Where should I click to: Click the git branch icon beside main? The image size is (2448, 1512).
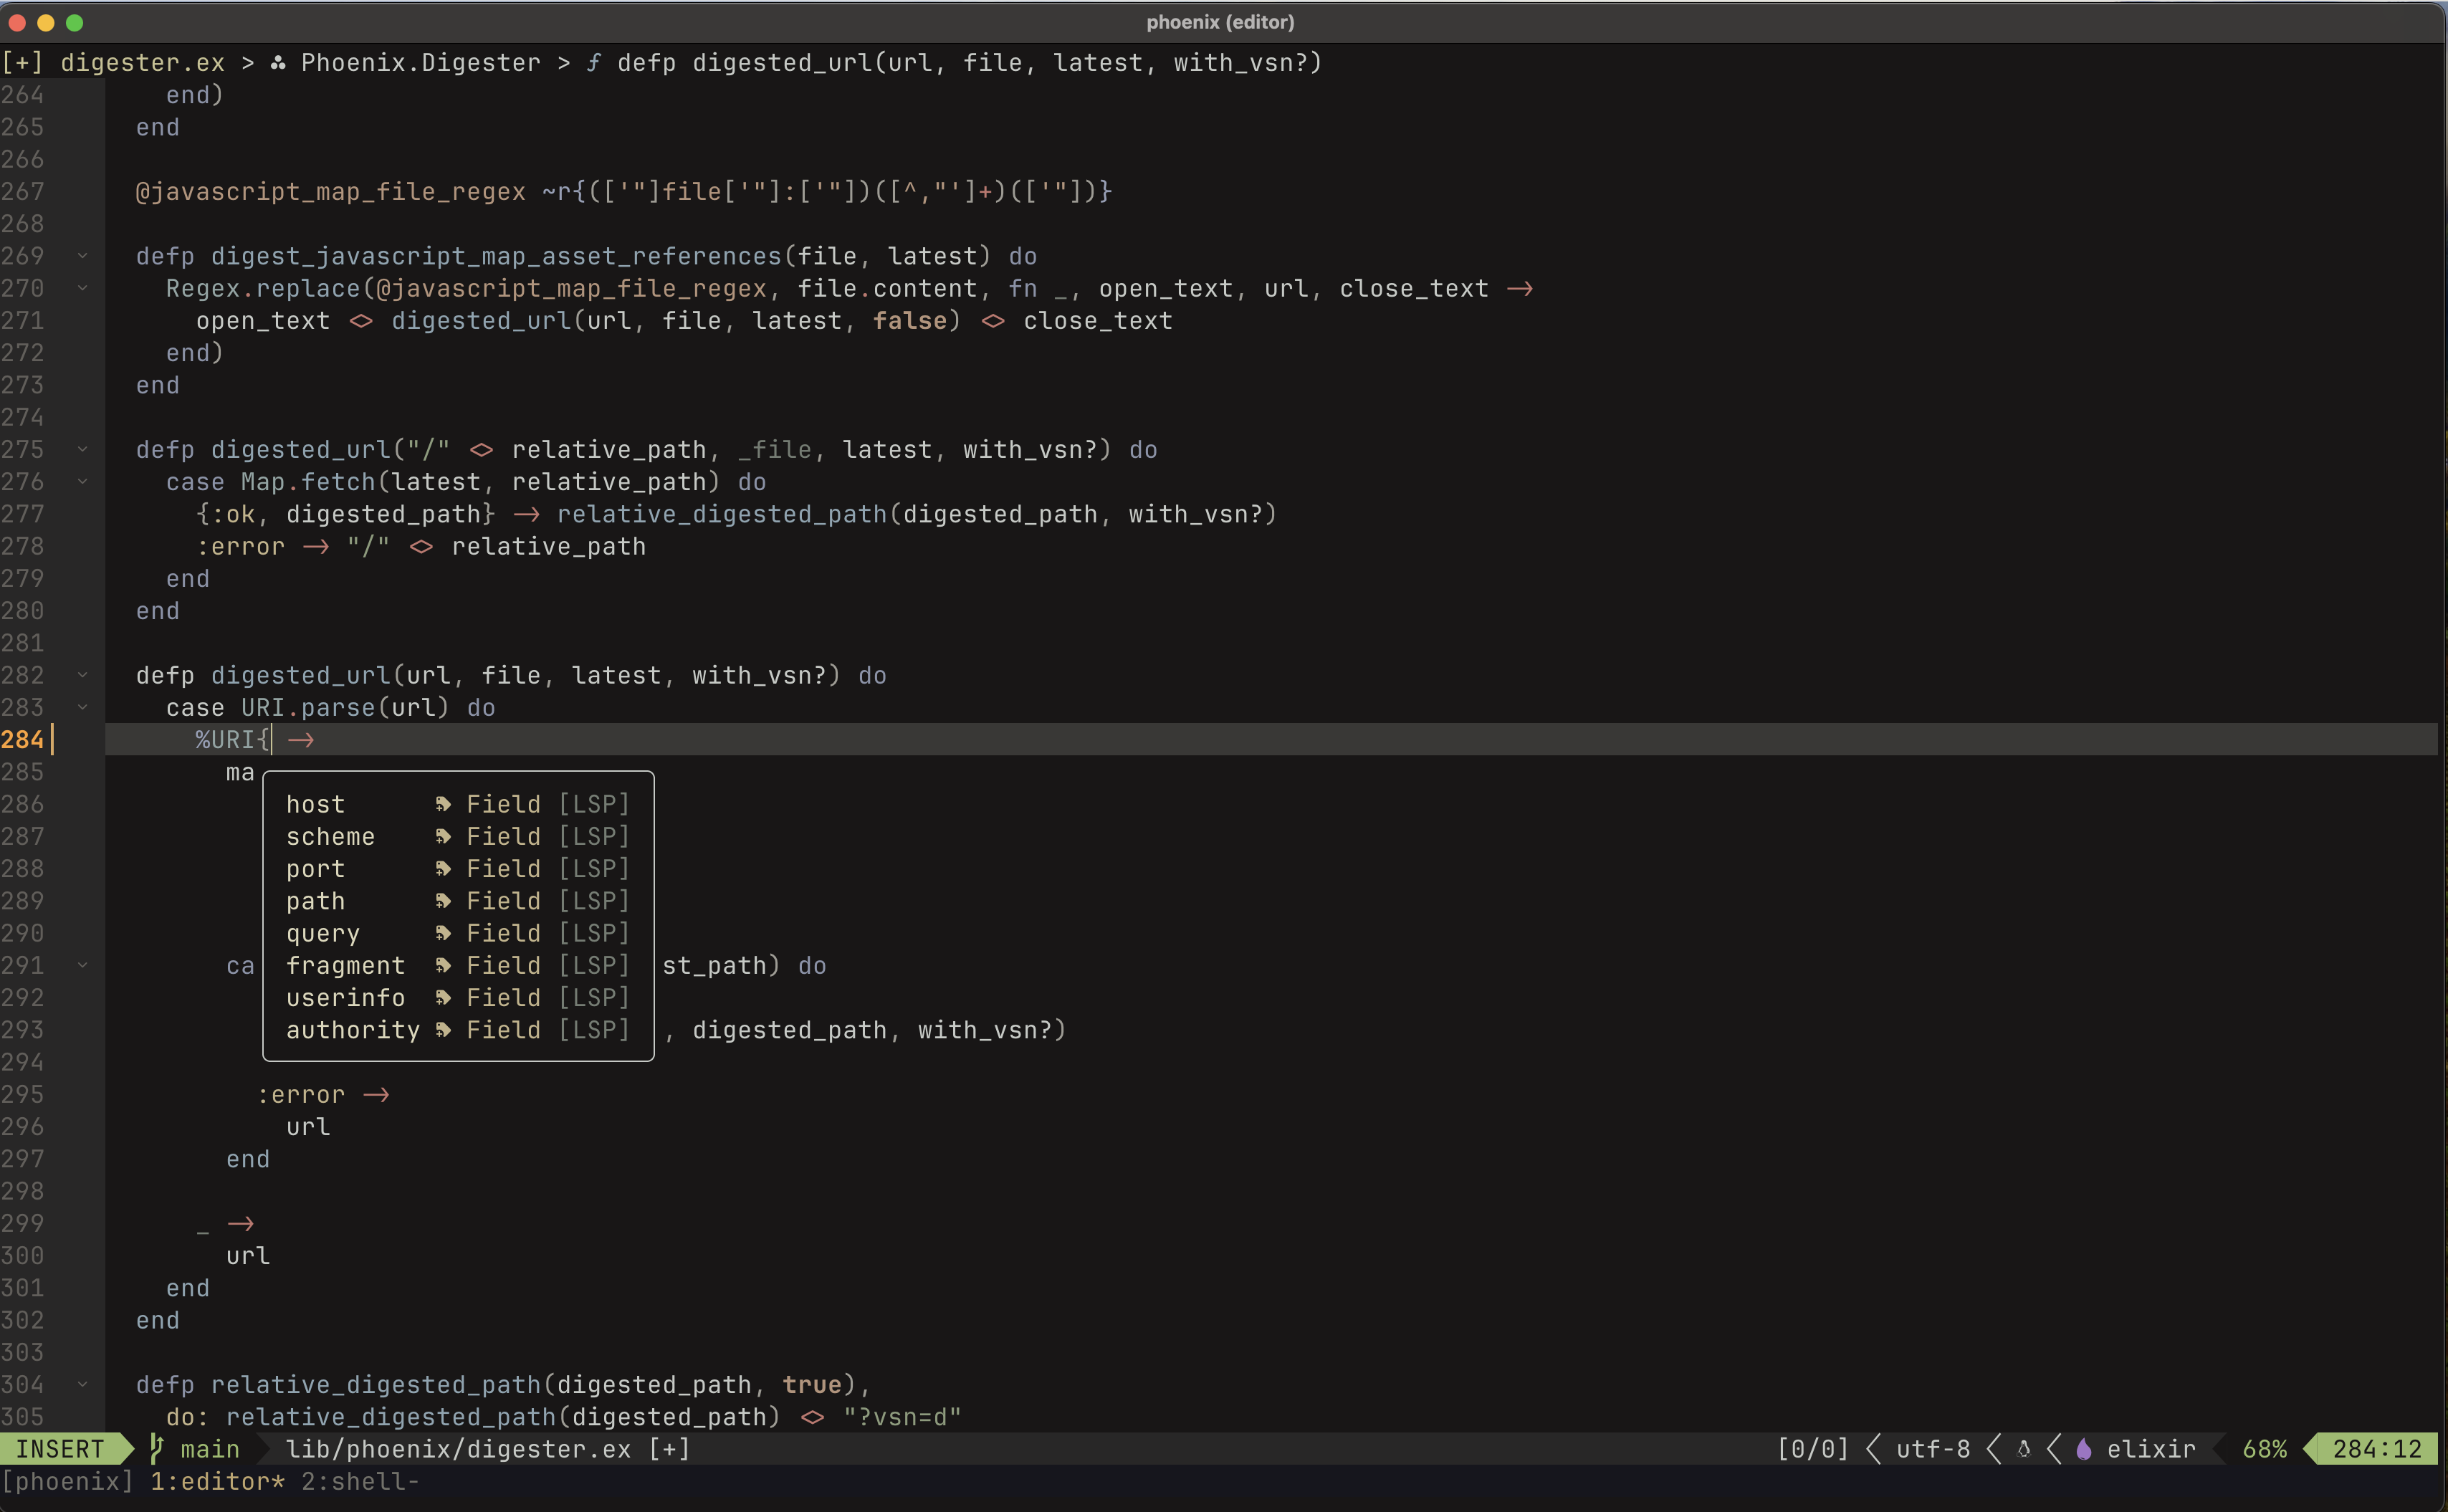tap(156, 1448)
